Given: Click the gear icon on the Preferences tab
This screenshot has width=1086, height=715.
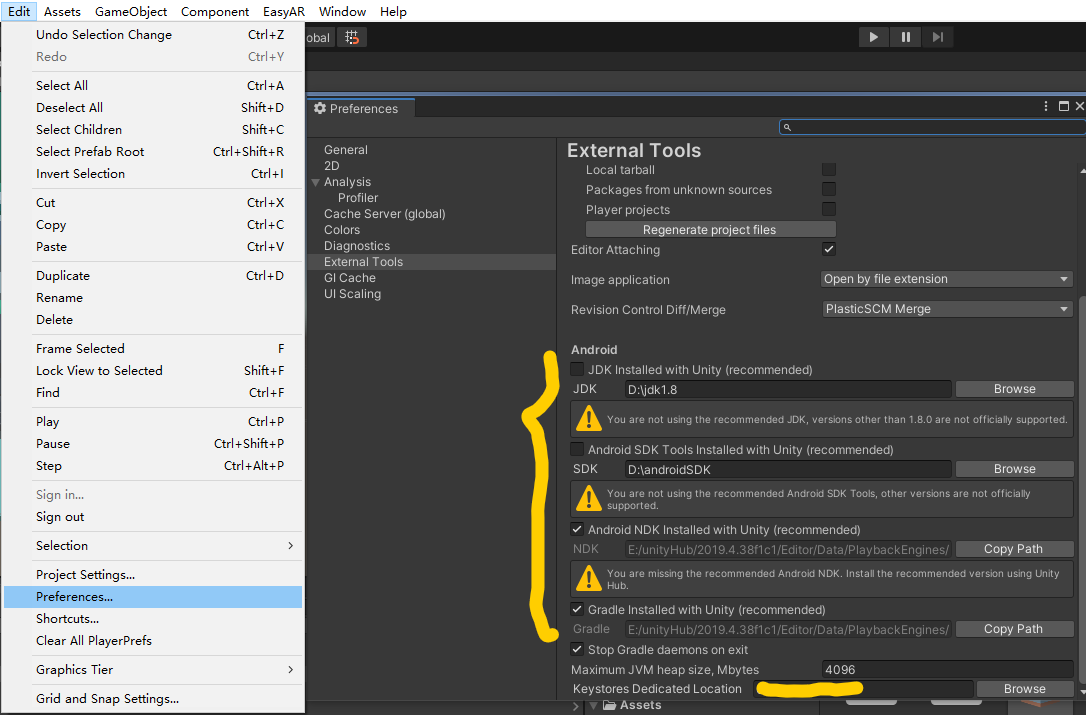Looking at the screenshot, I should click(319, 108).
